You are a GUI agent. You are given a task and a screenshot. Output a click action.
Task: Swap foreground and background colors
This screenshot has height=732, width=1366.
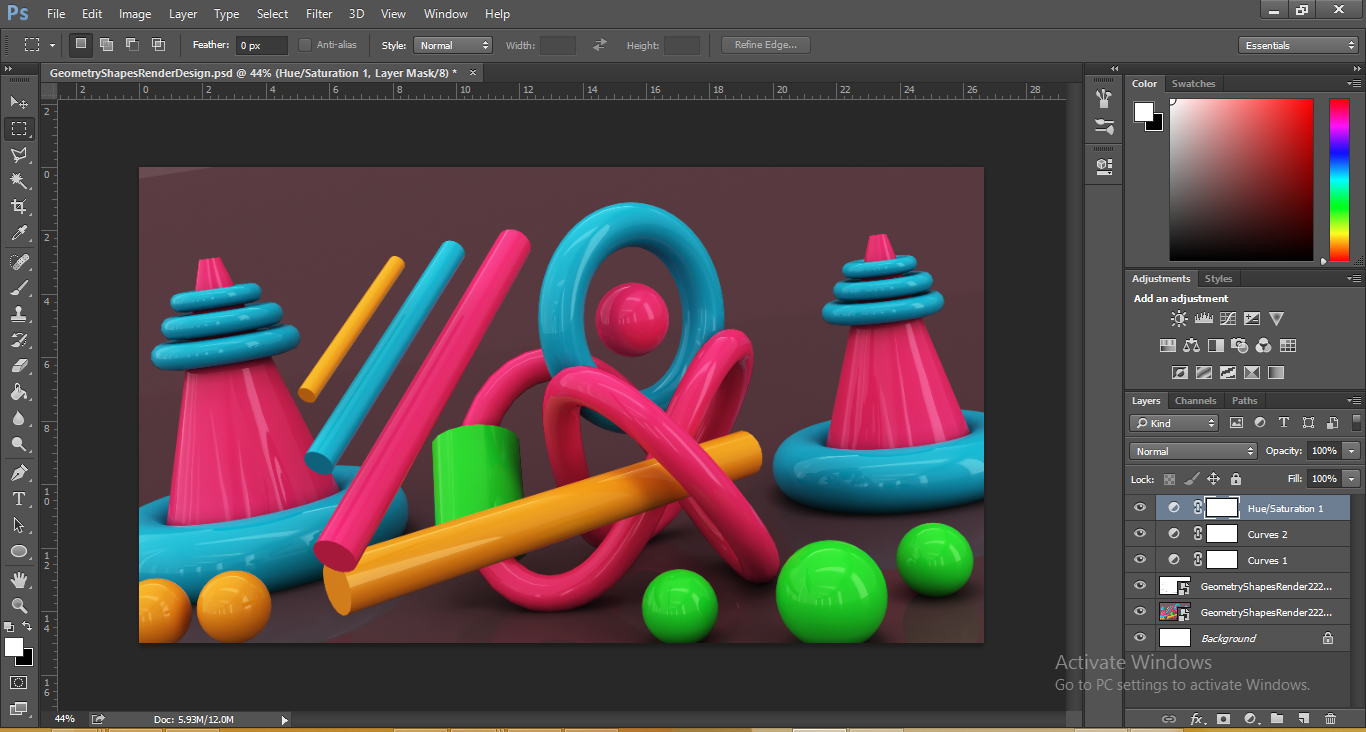coord(26,627)
